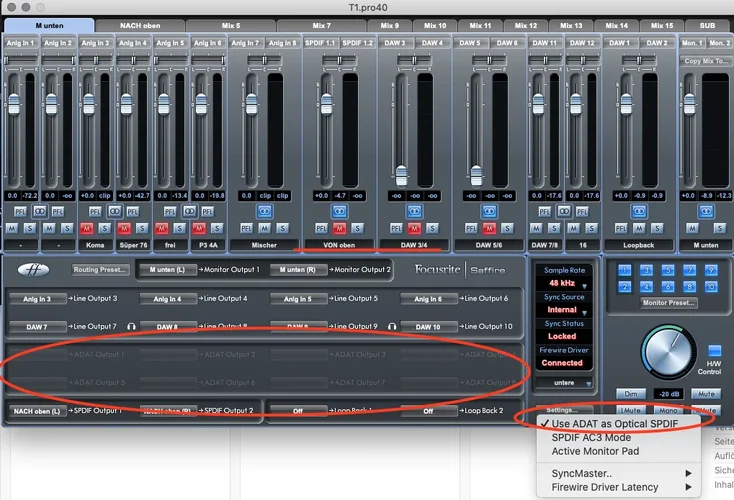Image resolution: width=734 pixels, height=500 pixels.
Task: Open source dropdown for Loop Back 2
Action: 428,411
